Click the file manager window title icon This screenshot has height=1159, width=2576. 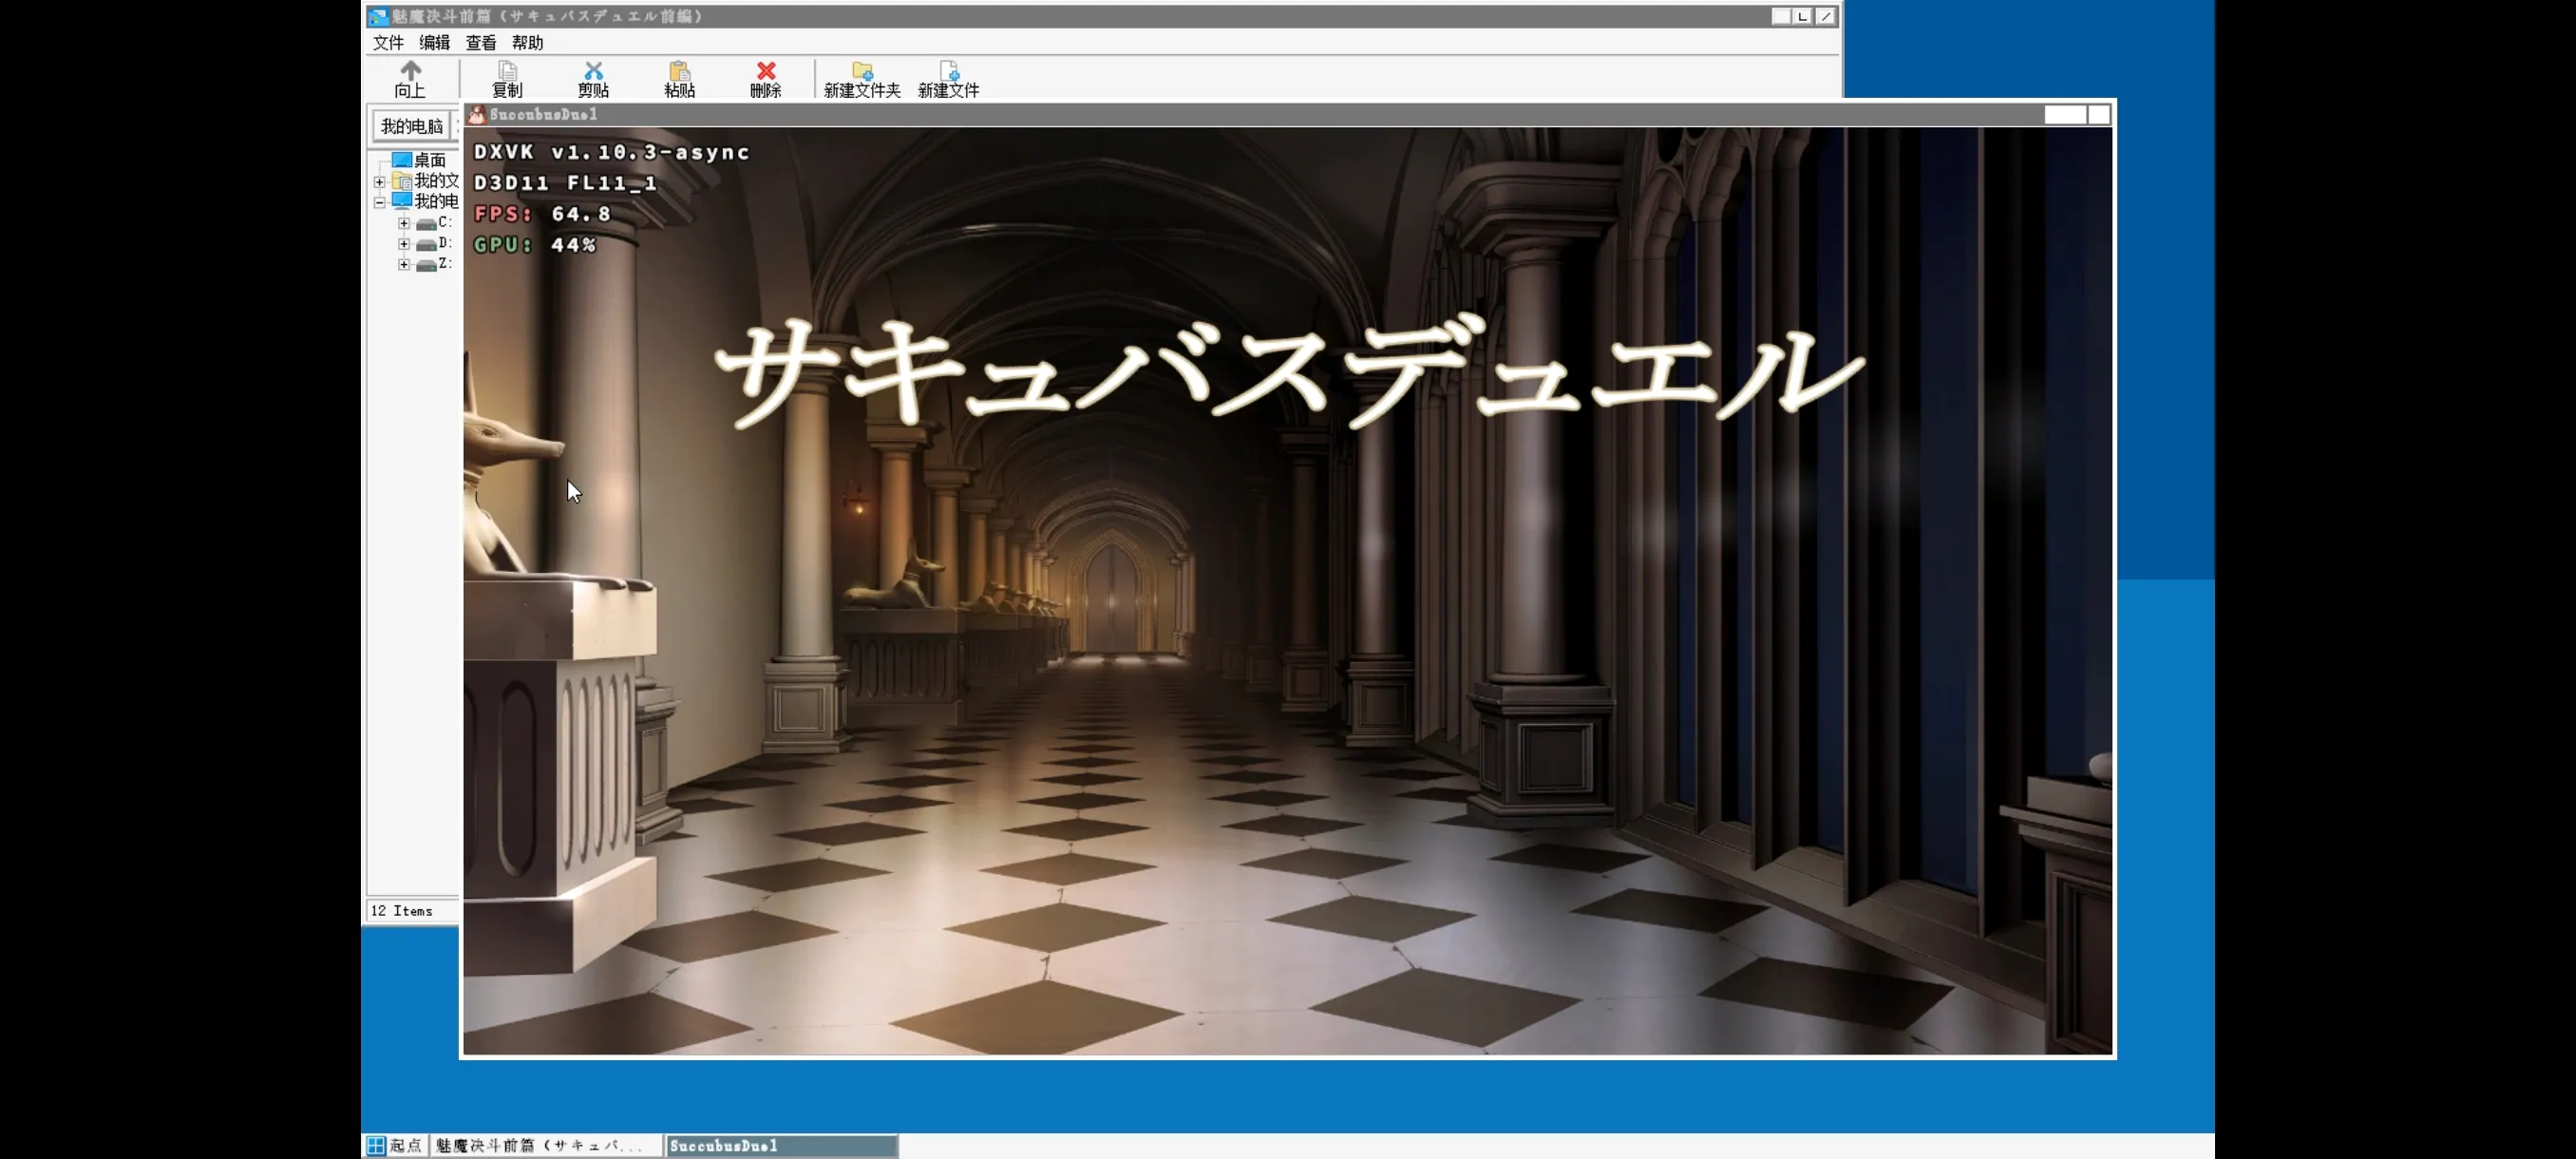(x=378, y=16)
